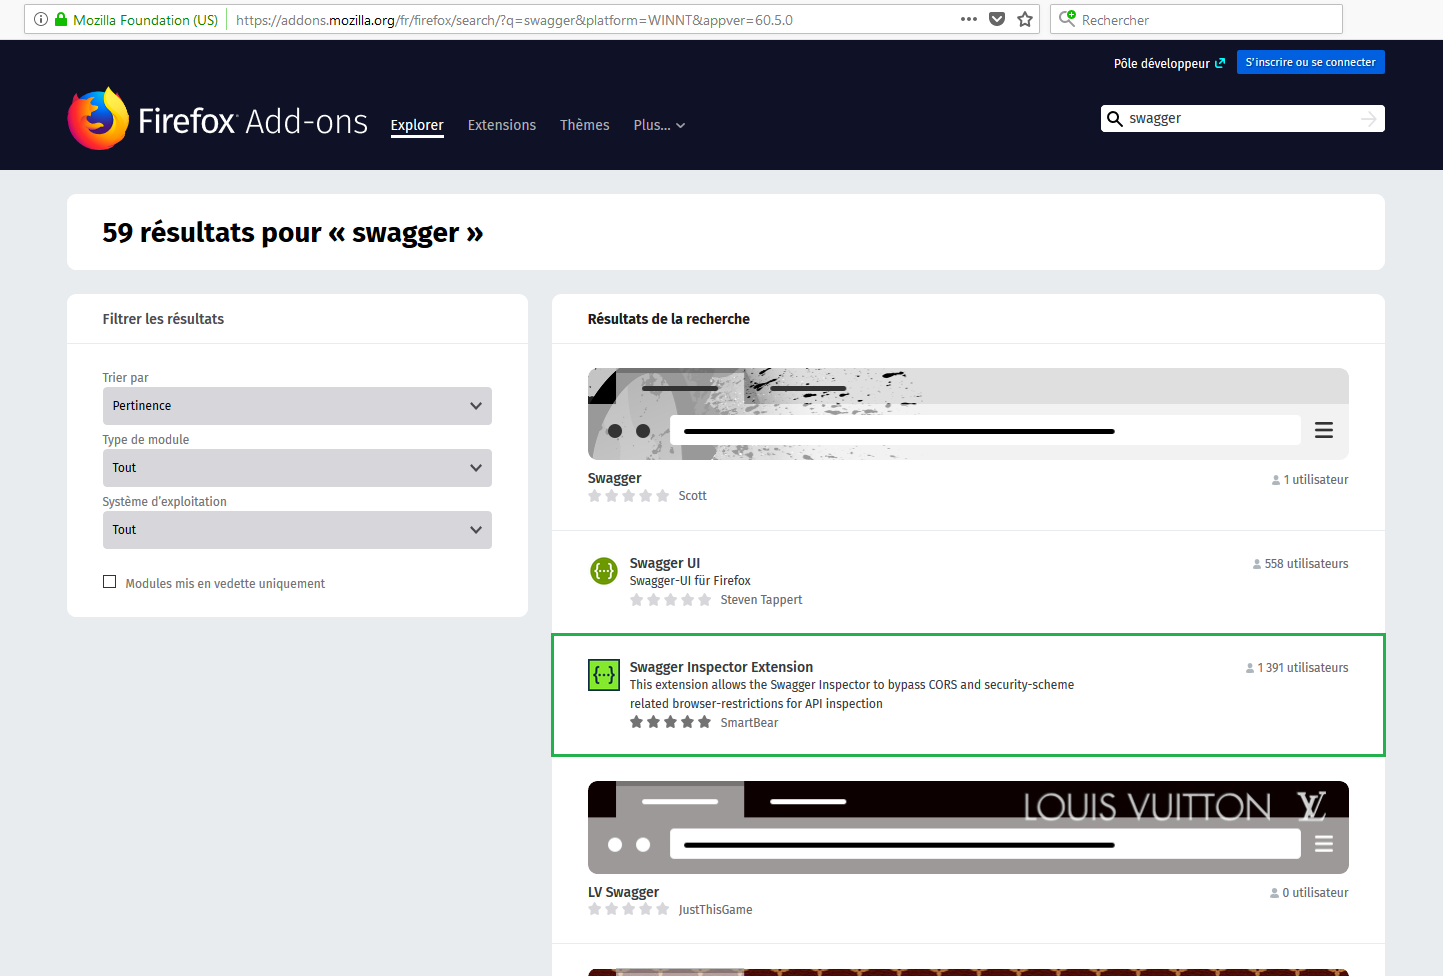The height and width of the screenshot is (976, 1443).
Task: Open the 'Système d'exploitation' dropdown
Action: 297,530
